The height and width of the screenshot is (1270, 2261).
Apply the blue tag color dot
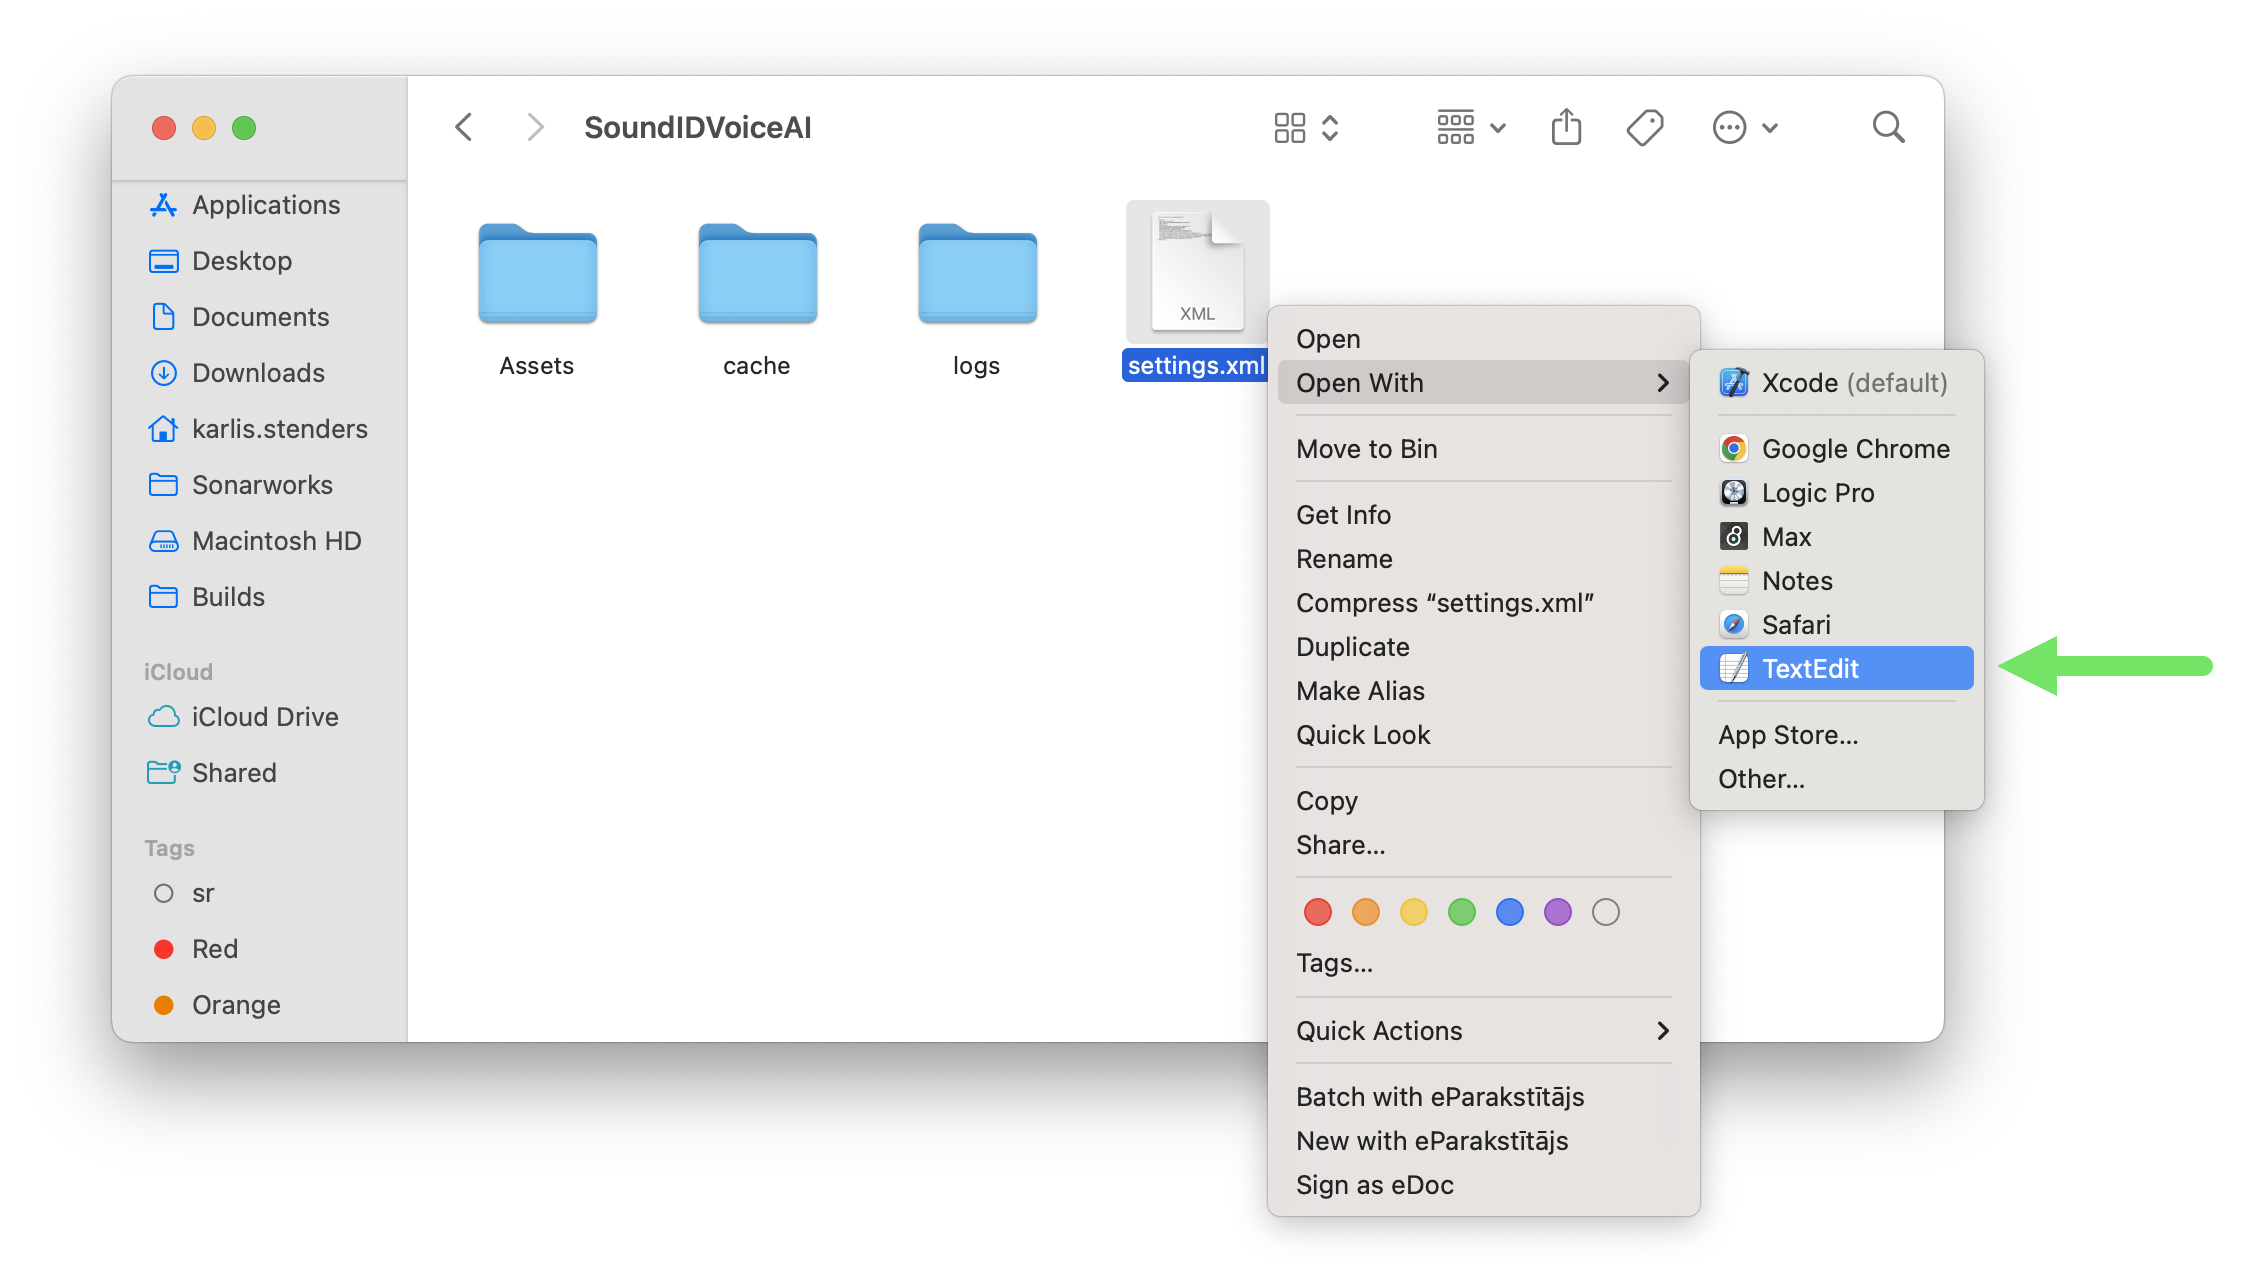[1510, 912]
